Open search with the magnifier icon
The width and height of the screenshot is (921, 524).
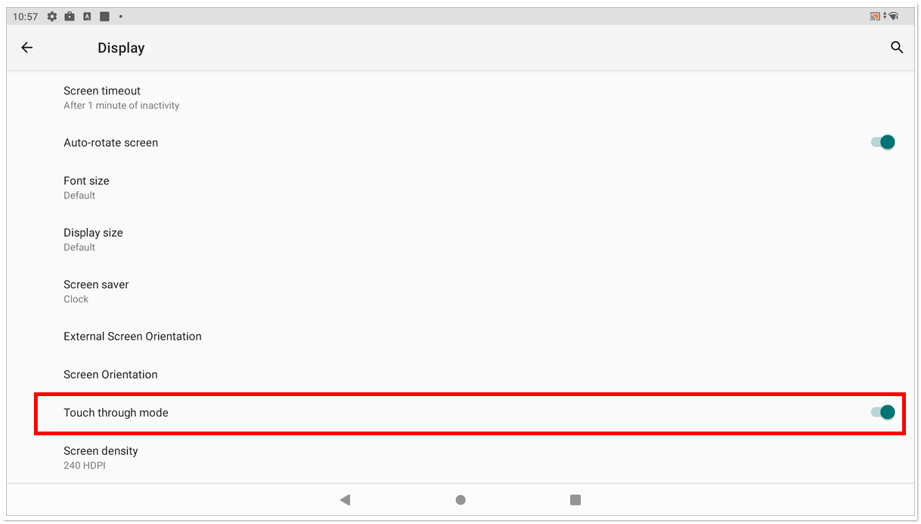point(896,48)
